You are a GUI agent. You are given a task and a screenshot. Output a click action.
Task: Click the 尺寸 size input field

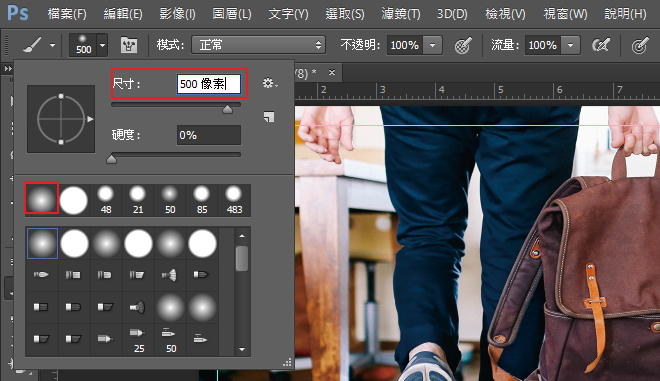click(x=209, y=84)
